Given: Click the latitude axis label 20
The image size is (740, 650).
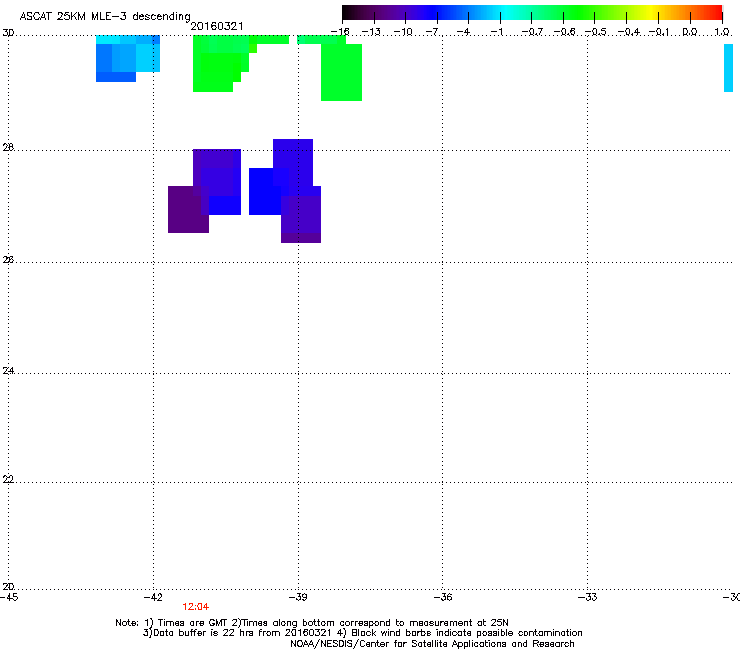Looking at the screenshot, I should pos(8,586).
